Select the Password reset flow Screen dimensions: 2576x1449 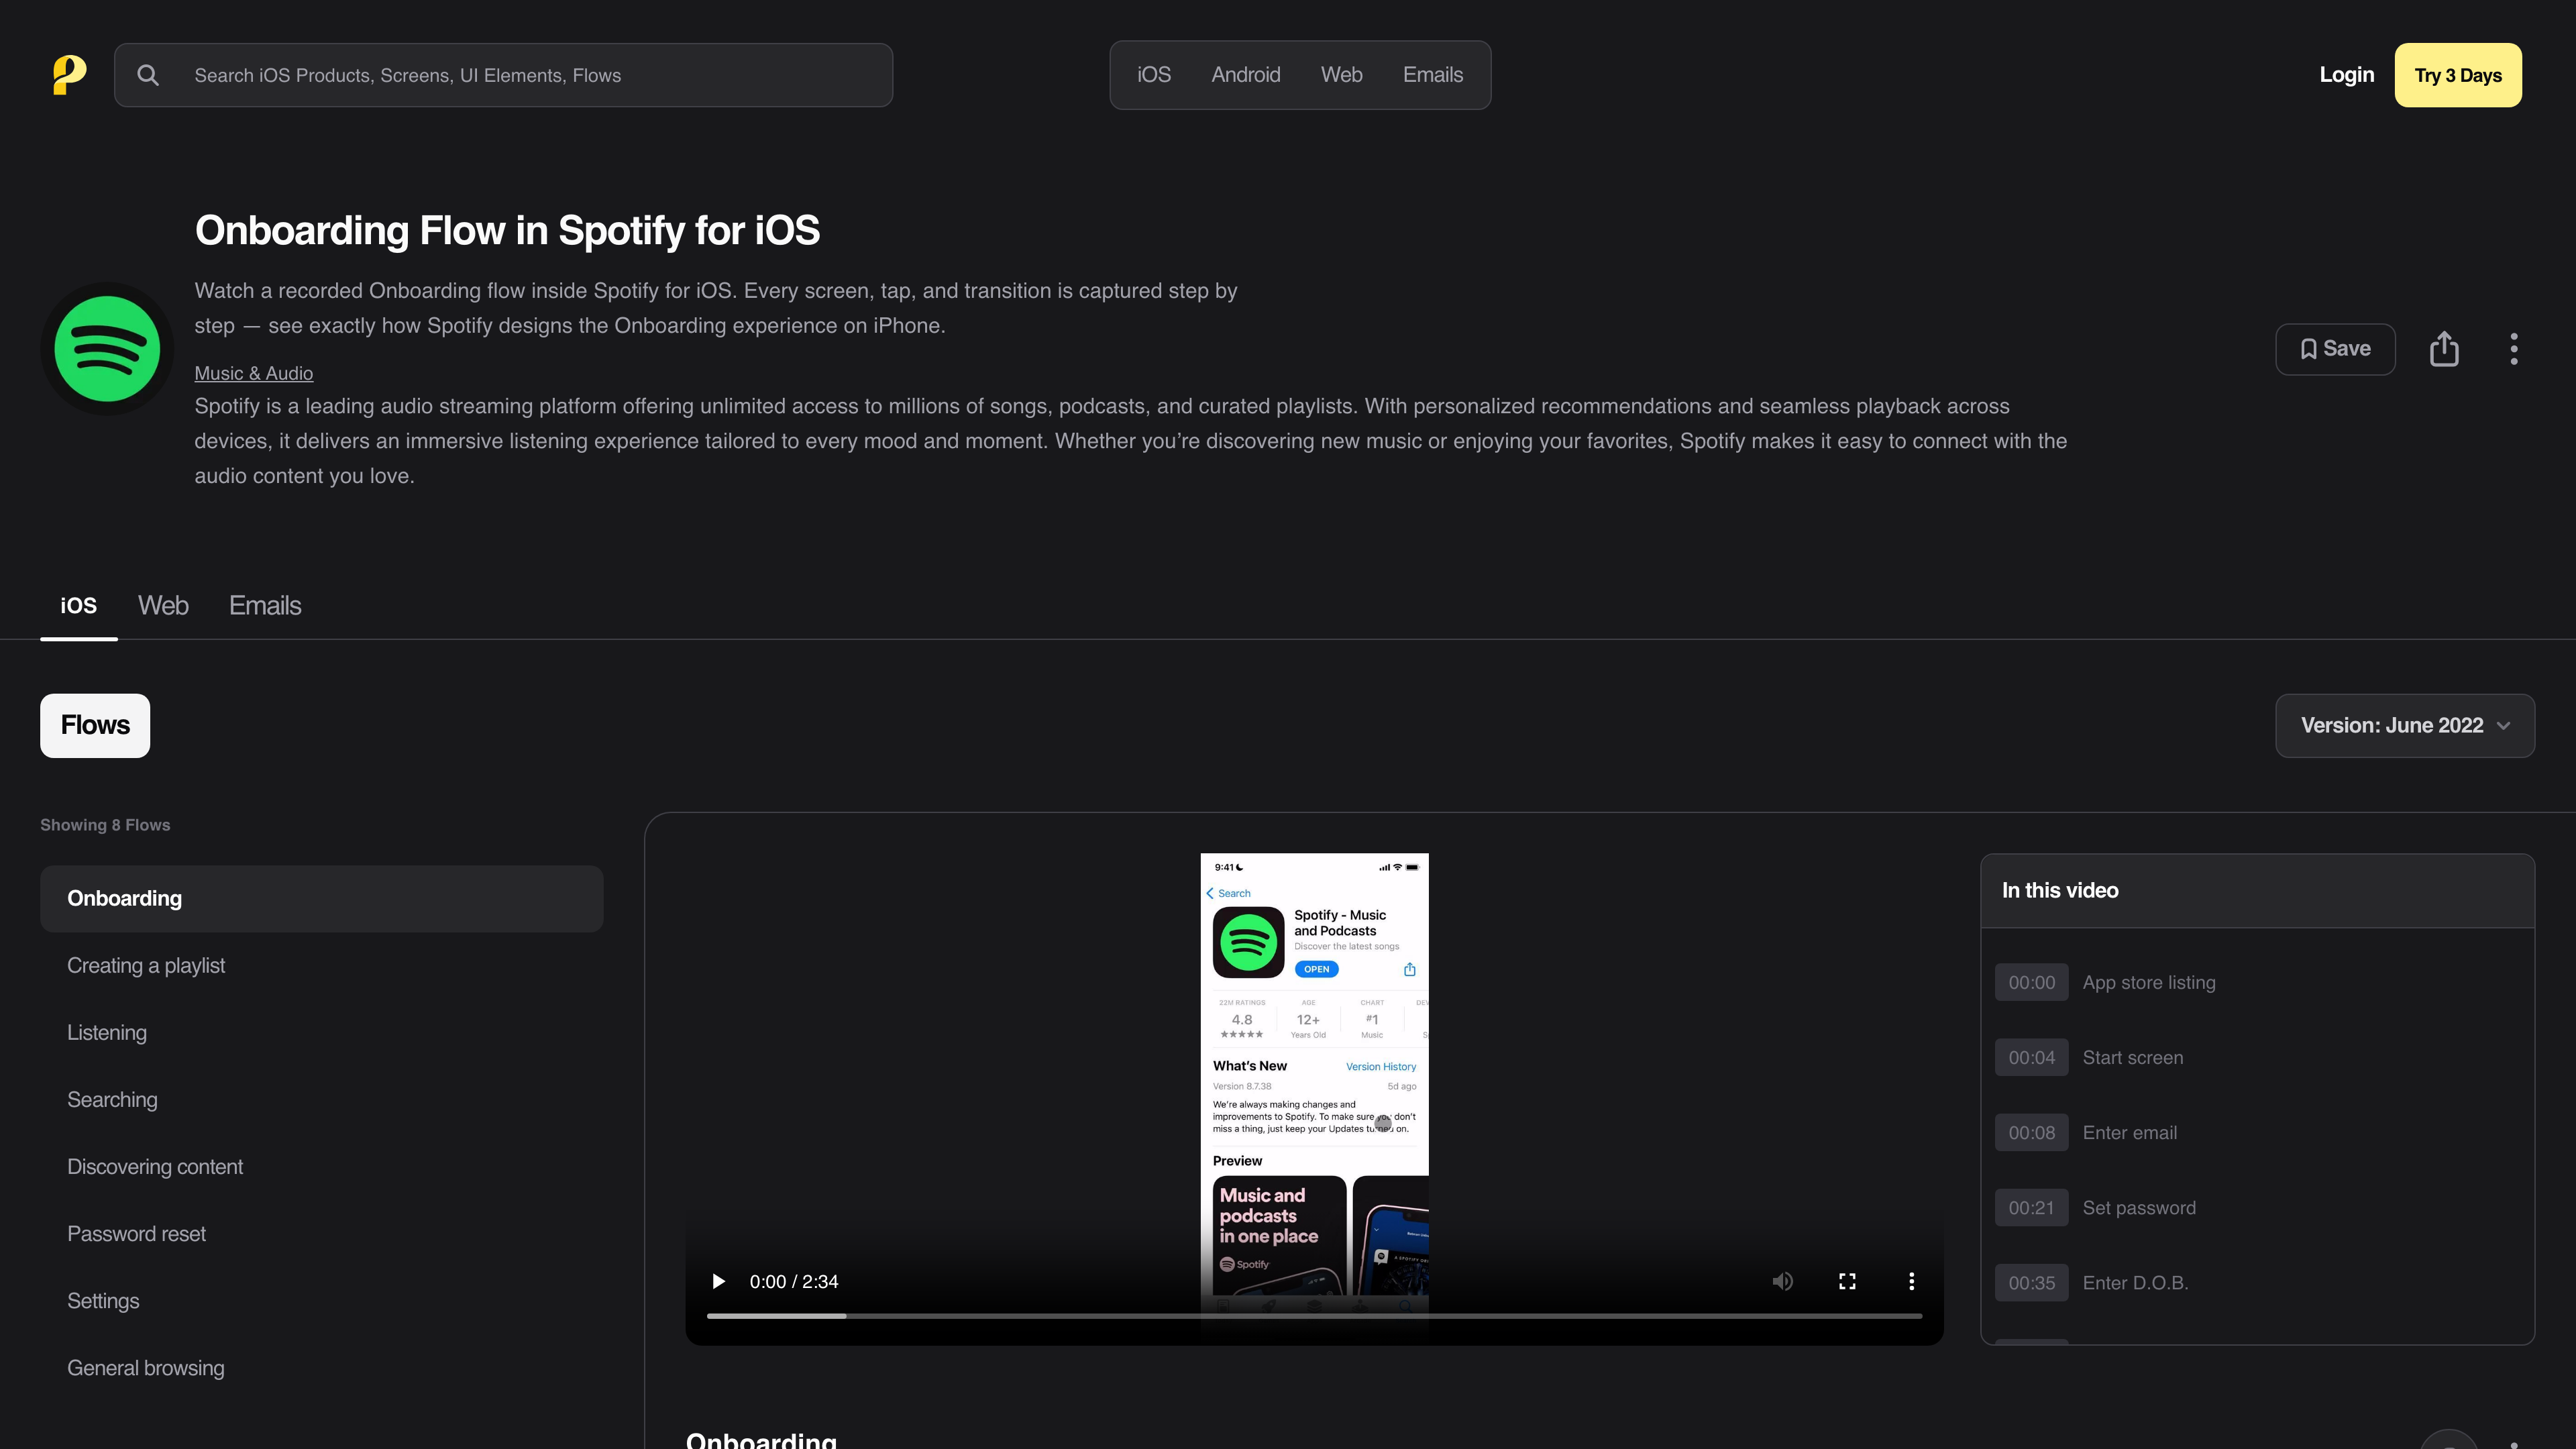(321, 1234)
